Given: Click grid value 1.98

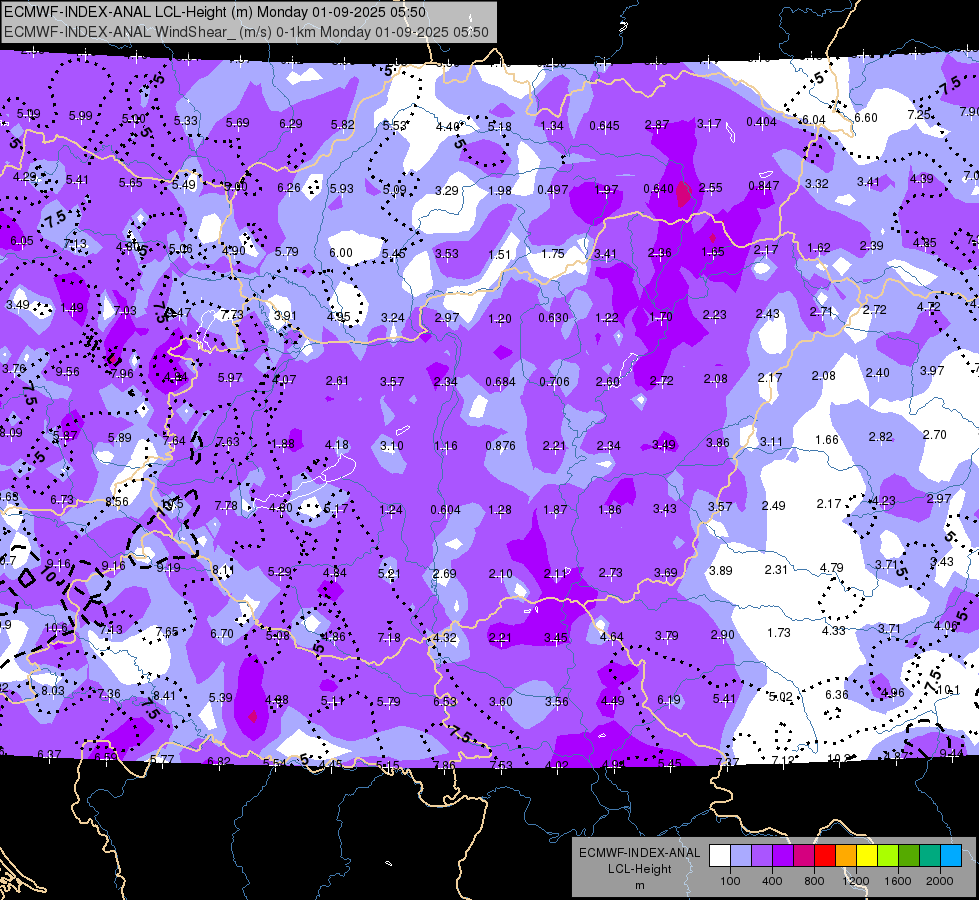Looking at the screenshot, I should (500, 190).
